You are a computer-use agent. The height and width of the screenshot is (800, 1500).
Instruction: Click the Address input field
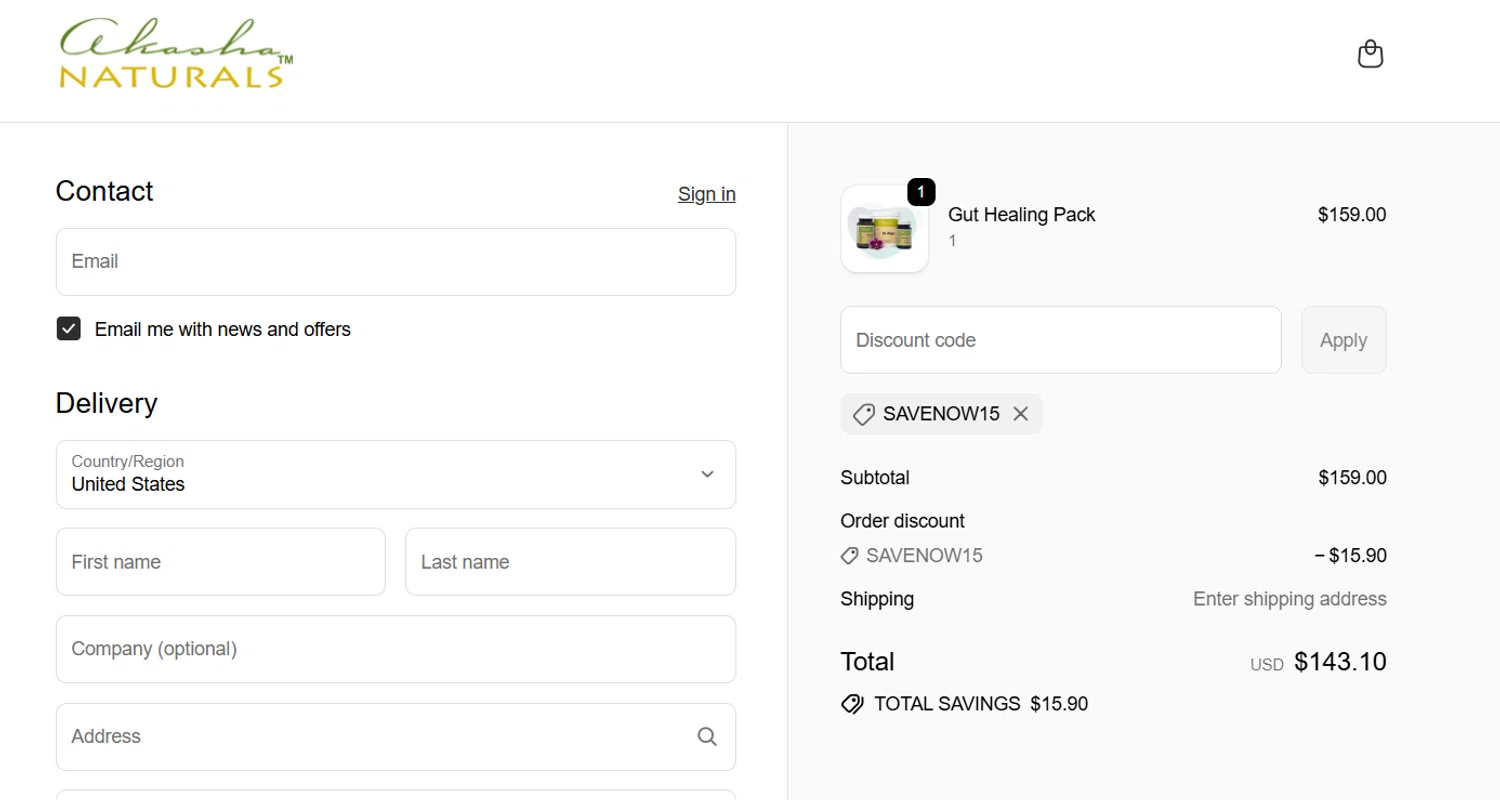pyautogui.click(x=396, y=737)
